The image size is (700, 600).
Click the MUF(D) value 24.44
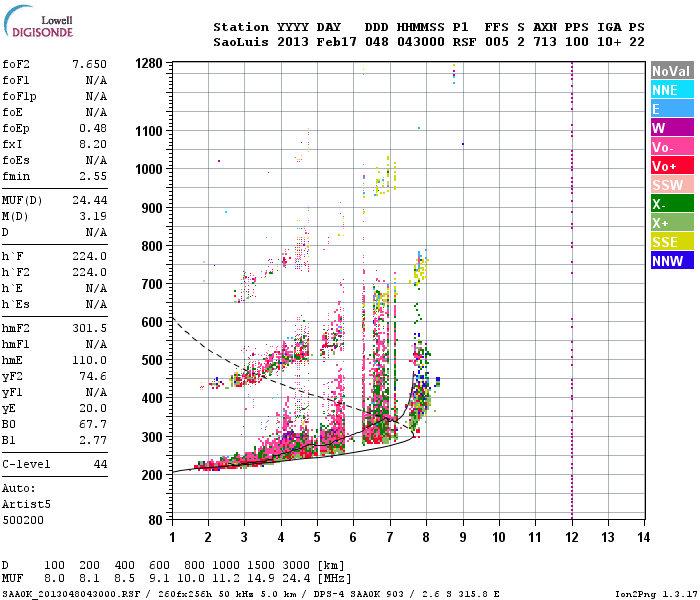point(90,200)
